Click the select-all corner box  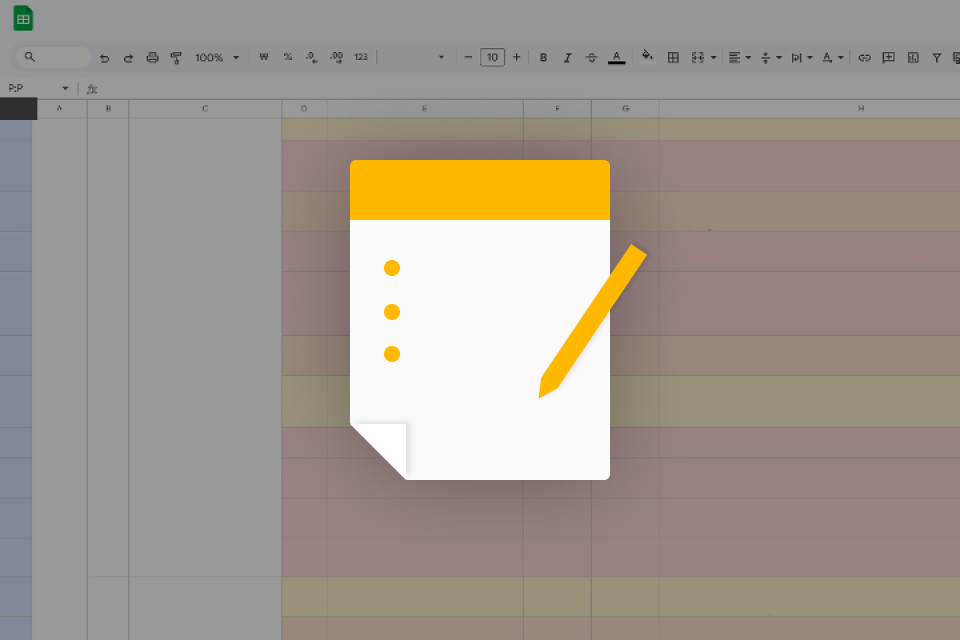[18, 108]
